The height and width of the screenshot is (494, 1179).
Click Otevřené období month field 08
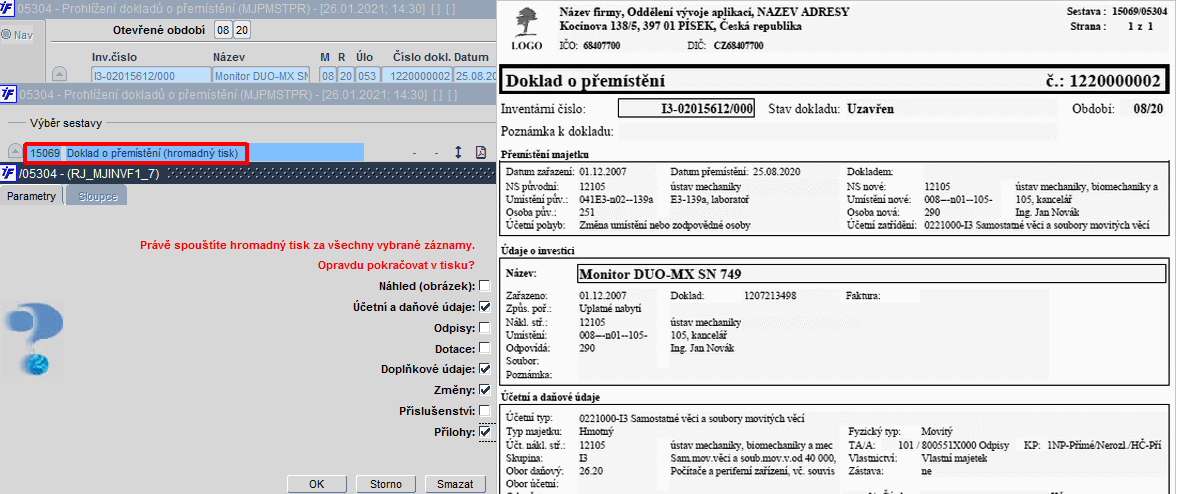click(x=223, y=30)
